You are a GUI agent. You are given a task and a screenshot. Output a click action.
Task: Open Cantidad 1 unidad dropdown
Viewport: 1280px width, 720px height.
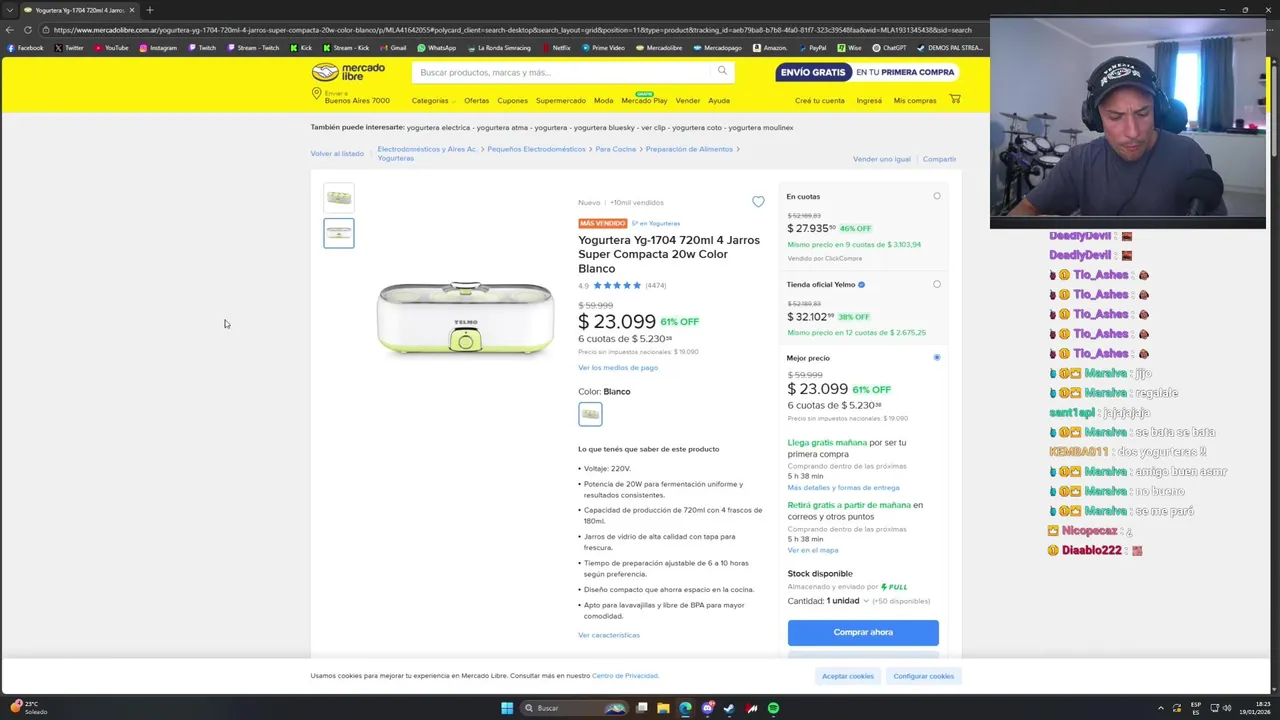coord(848,601)
